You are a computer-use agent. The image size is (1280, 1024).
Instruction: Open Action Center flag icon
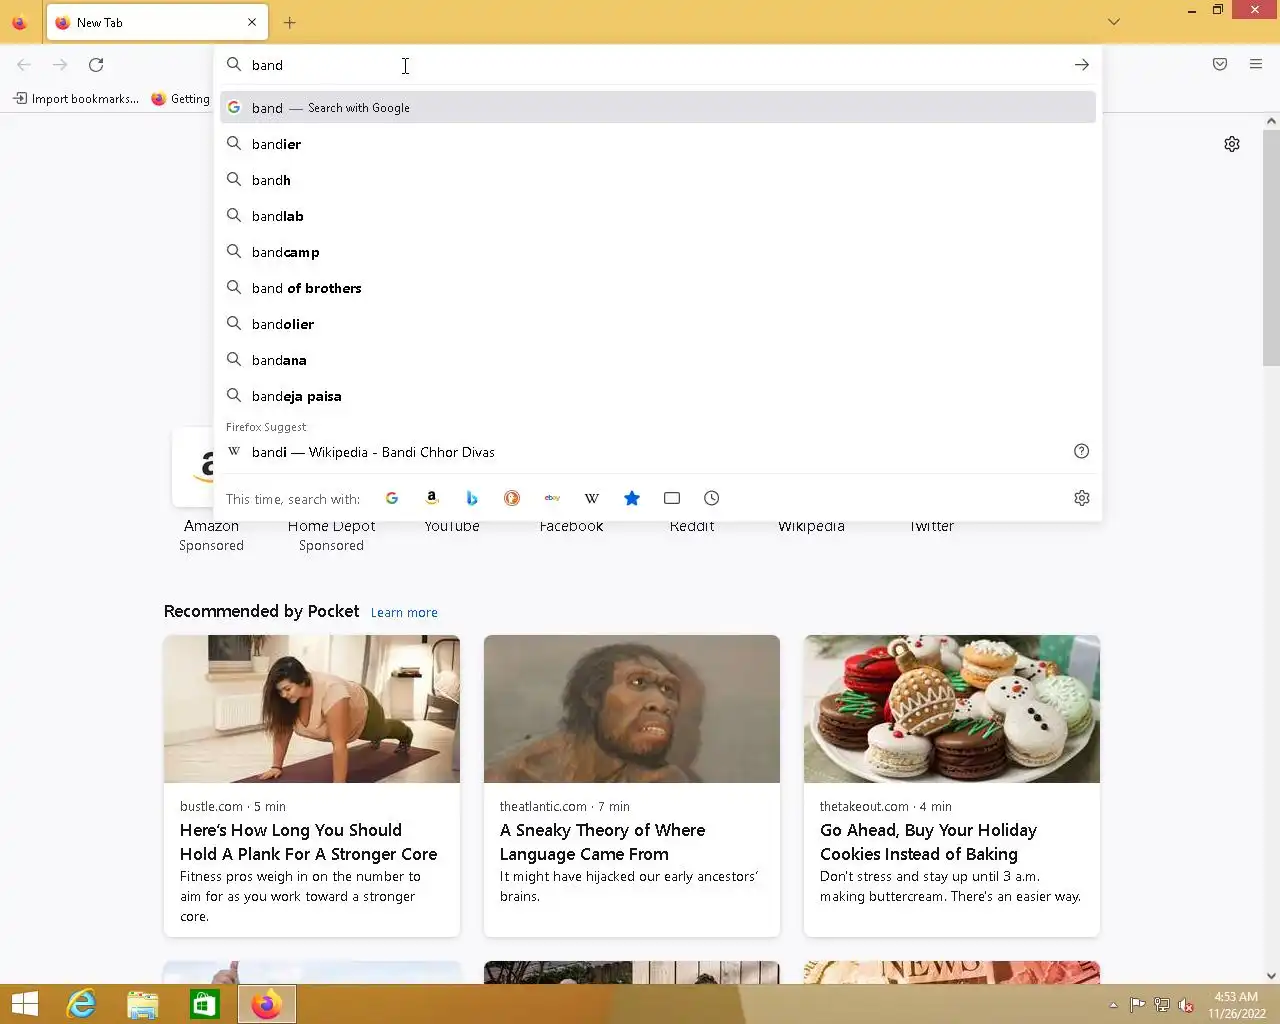pyautogui.click(x=1138, y=1005)
